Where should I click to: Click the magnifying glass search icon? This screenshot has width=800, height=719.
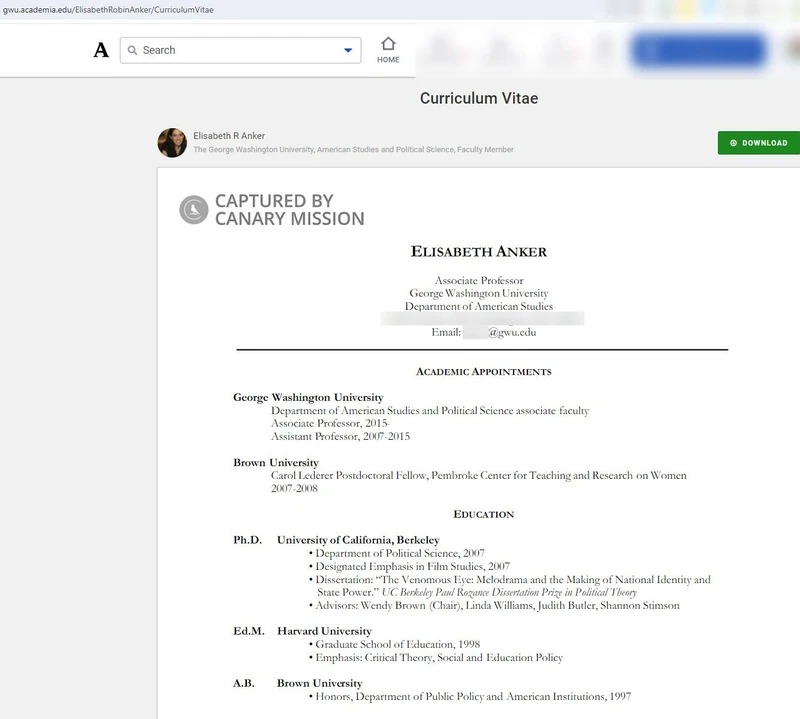click(x=132, y=50)
